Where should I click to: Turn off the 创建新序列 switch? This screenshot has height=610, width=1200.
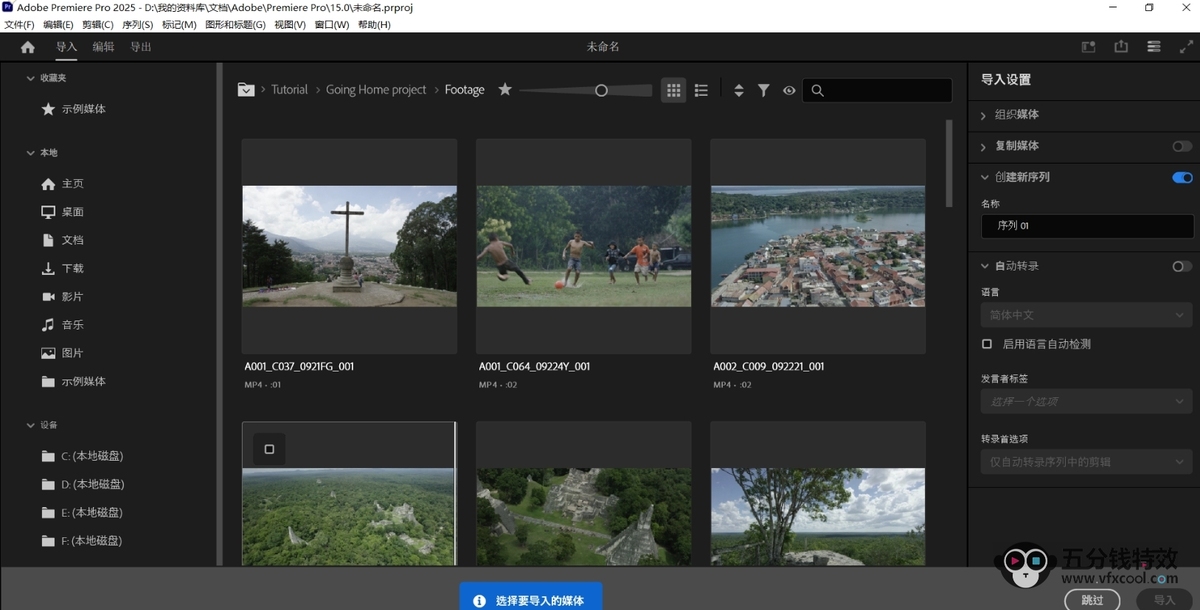pos(1182,178)
